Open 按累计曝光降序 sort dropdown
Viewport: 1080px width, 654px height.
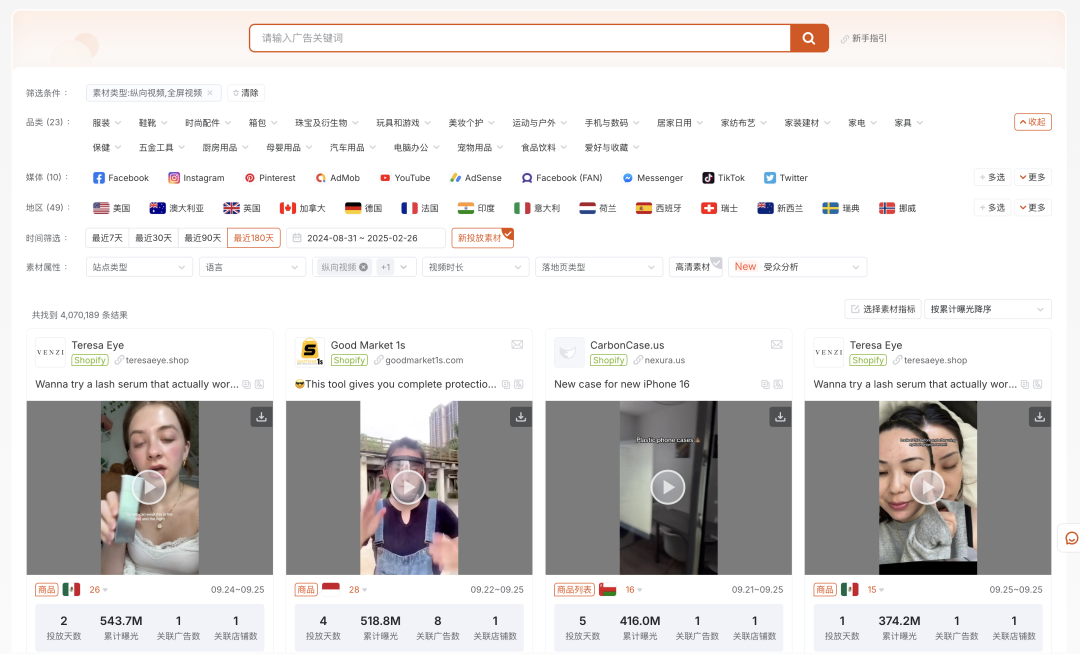[987, 309]
